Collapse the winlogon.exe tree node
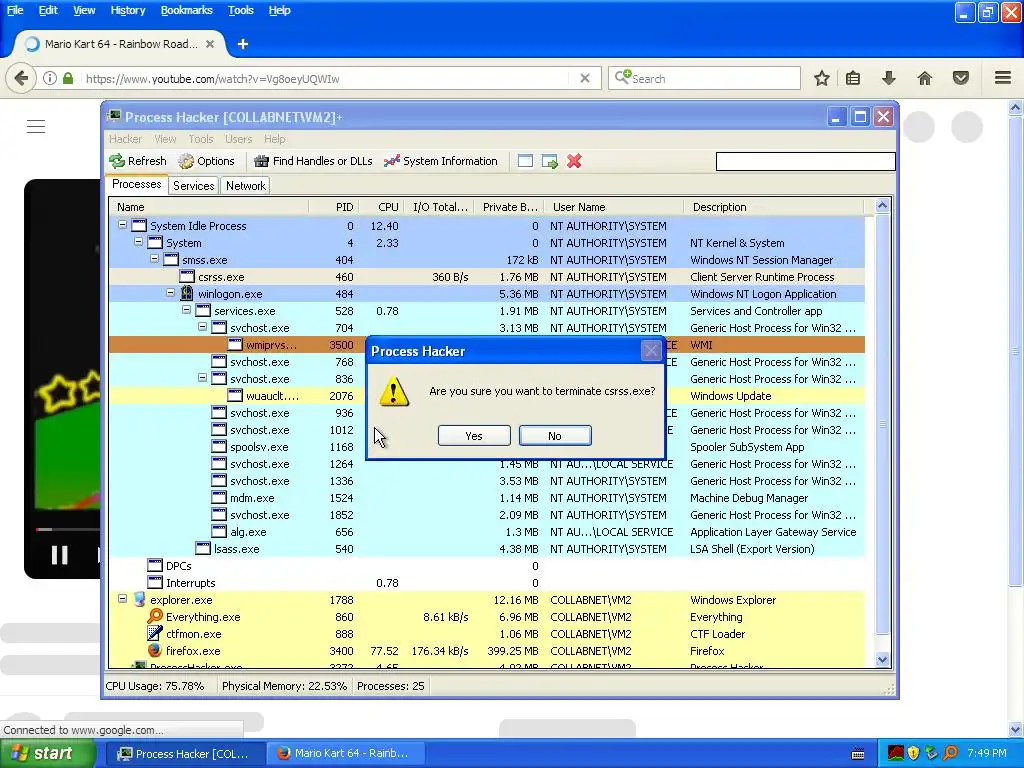1024x768 pixels. [x=170, y=293]
